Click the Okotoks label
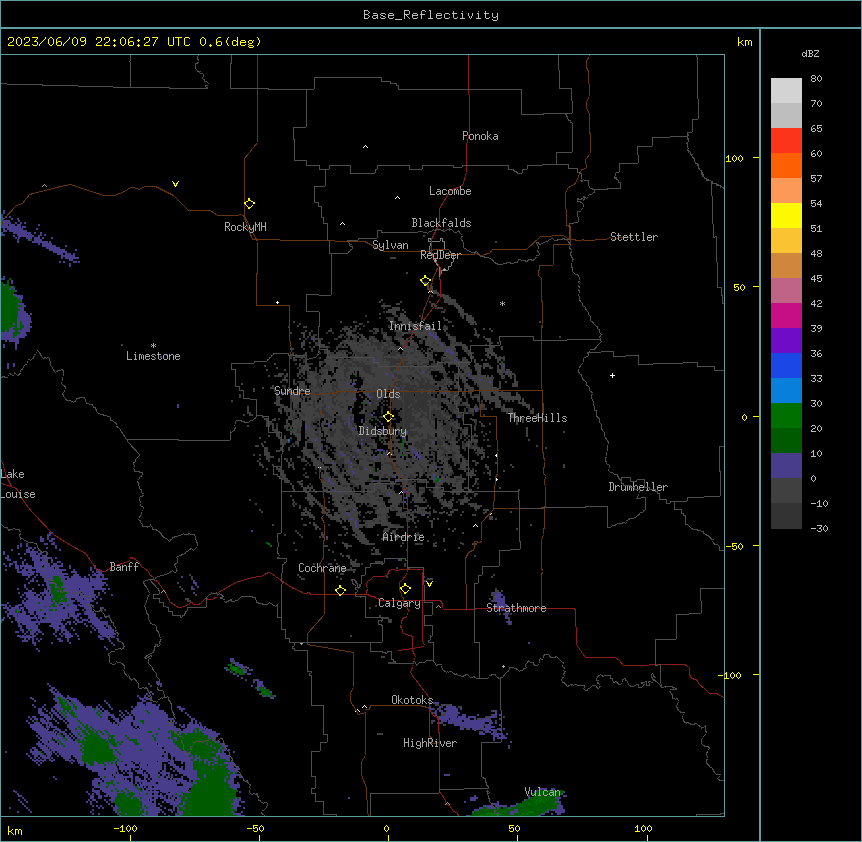The height and width of the screenshot is (842, 862). (x=412, y=700)
